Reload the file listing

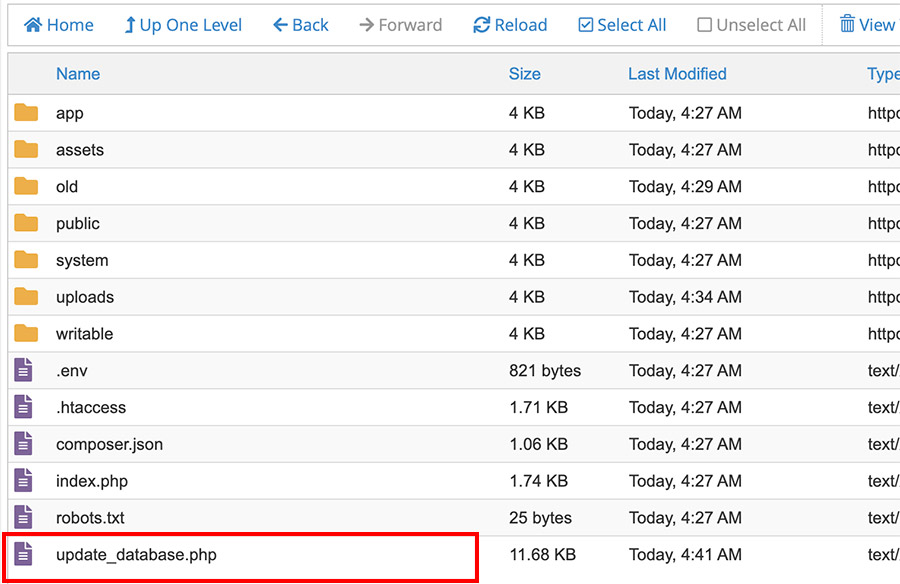510,25
